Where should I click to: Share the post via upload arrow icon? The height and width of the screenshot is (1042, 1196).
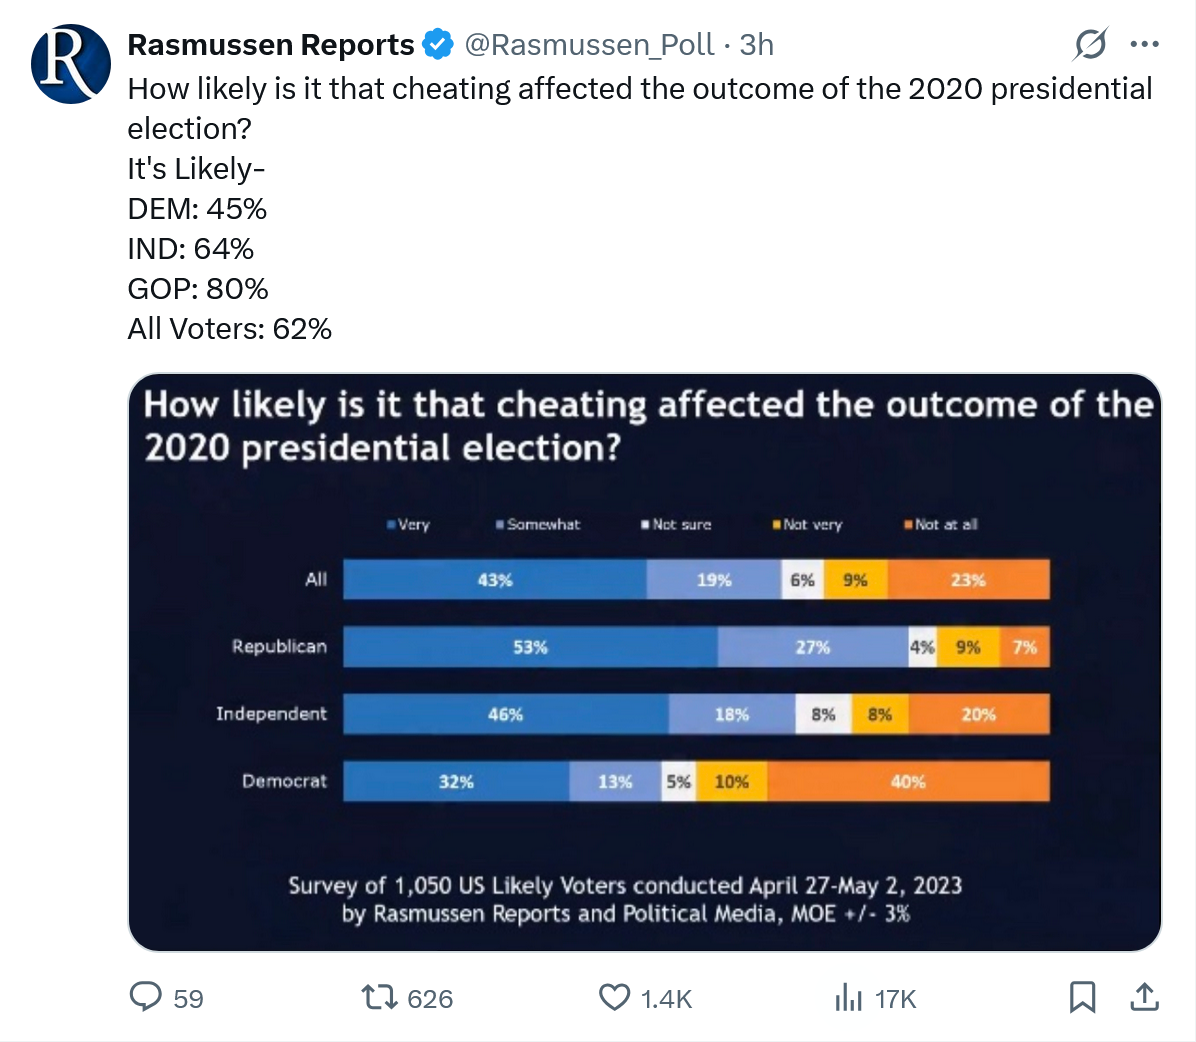[x=1144, y=997]
